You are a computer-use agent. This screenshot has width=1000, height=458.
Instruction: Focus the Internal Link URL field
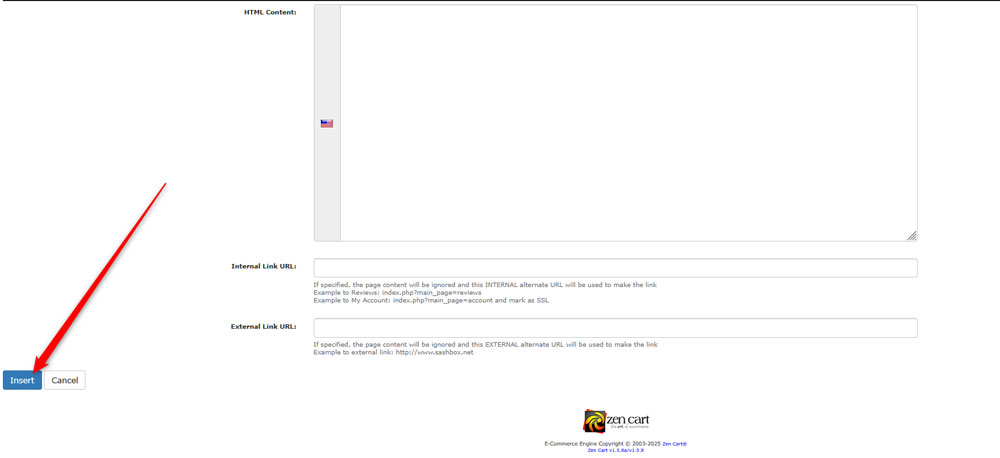click(615, 268)
